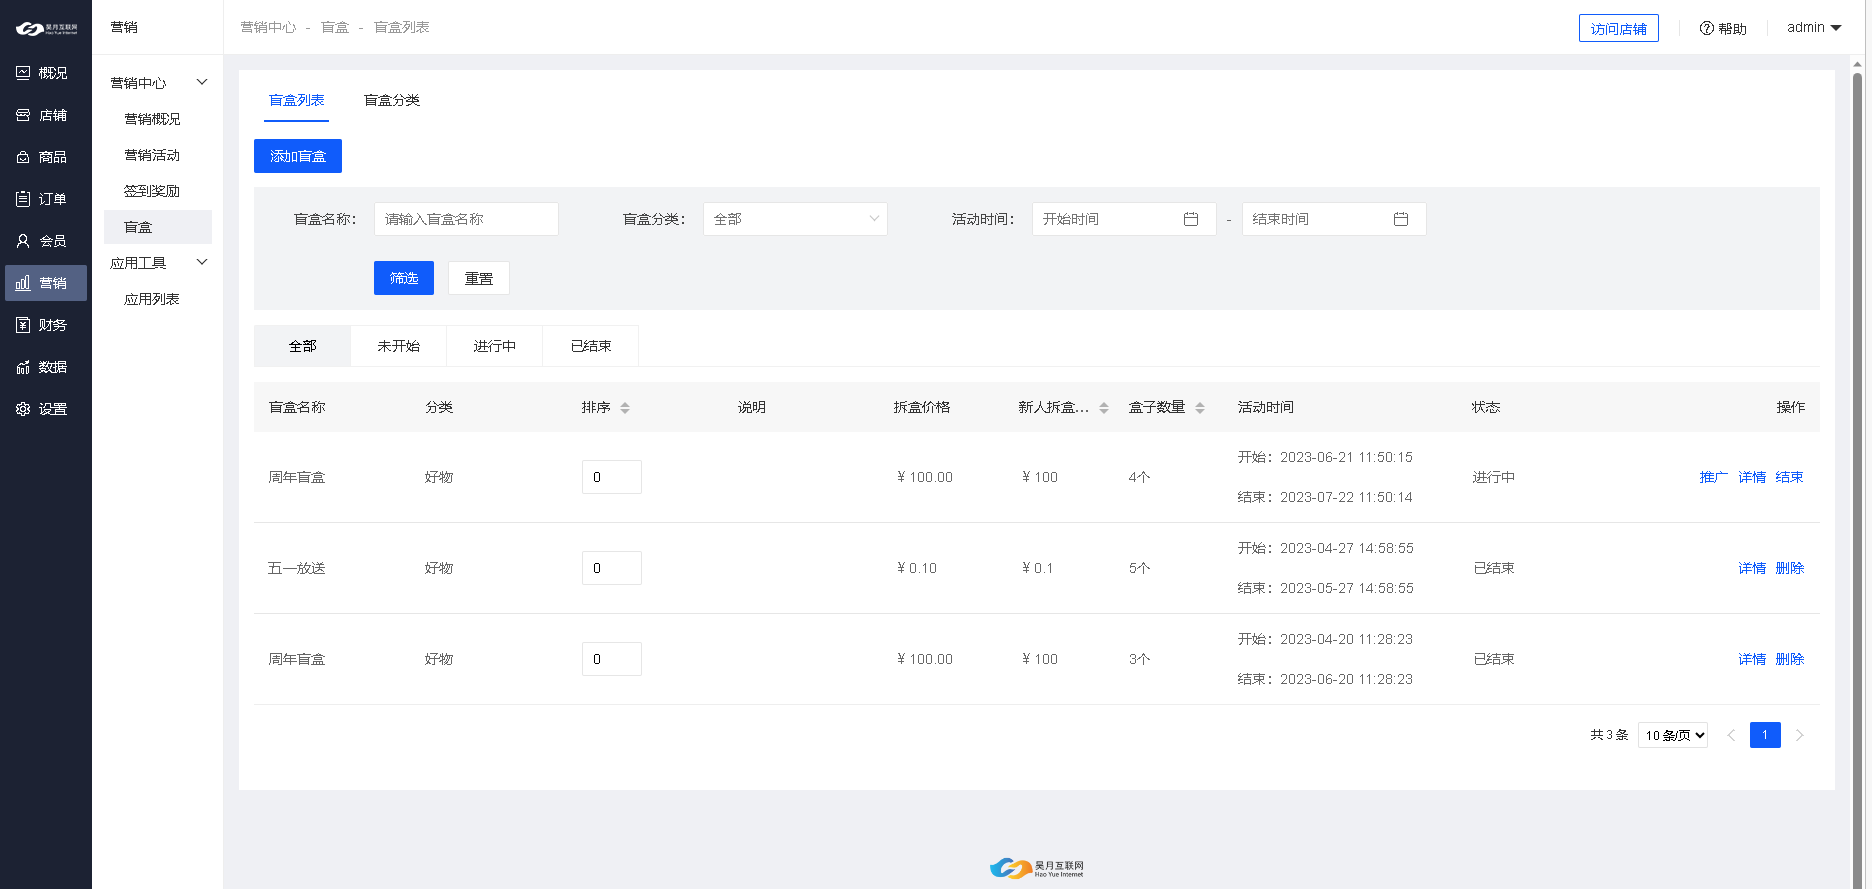Image resolution: width=1872 pixels, height=889 pixels.
Task: Click the 盲盒名称 search input field
Action: pos(466,219)
